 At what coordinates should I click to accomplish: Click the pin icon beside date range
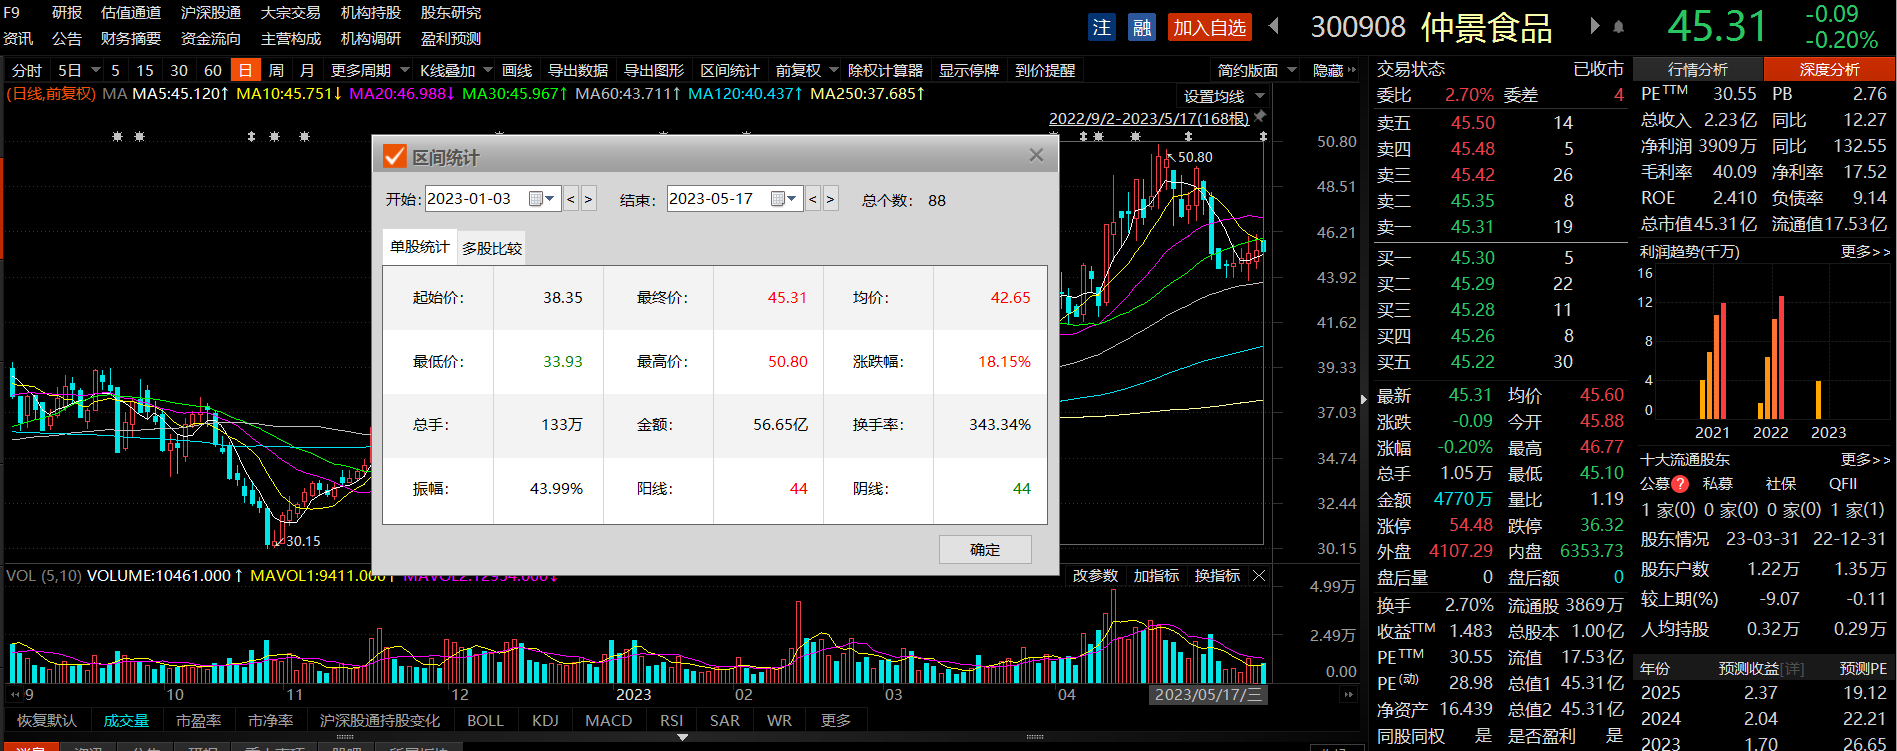tap(1260, 117)
